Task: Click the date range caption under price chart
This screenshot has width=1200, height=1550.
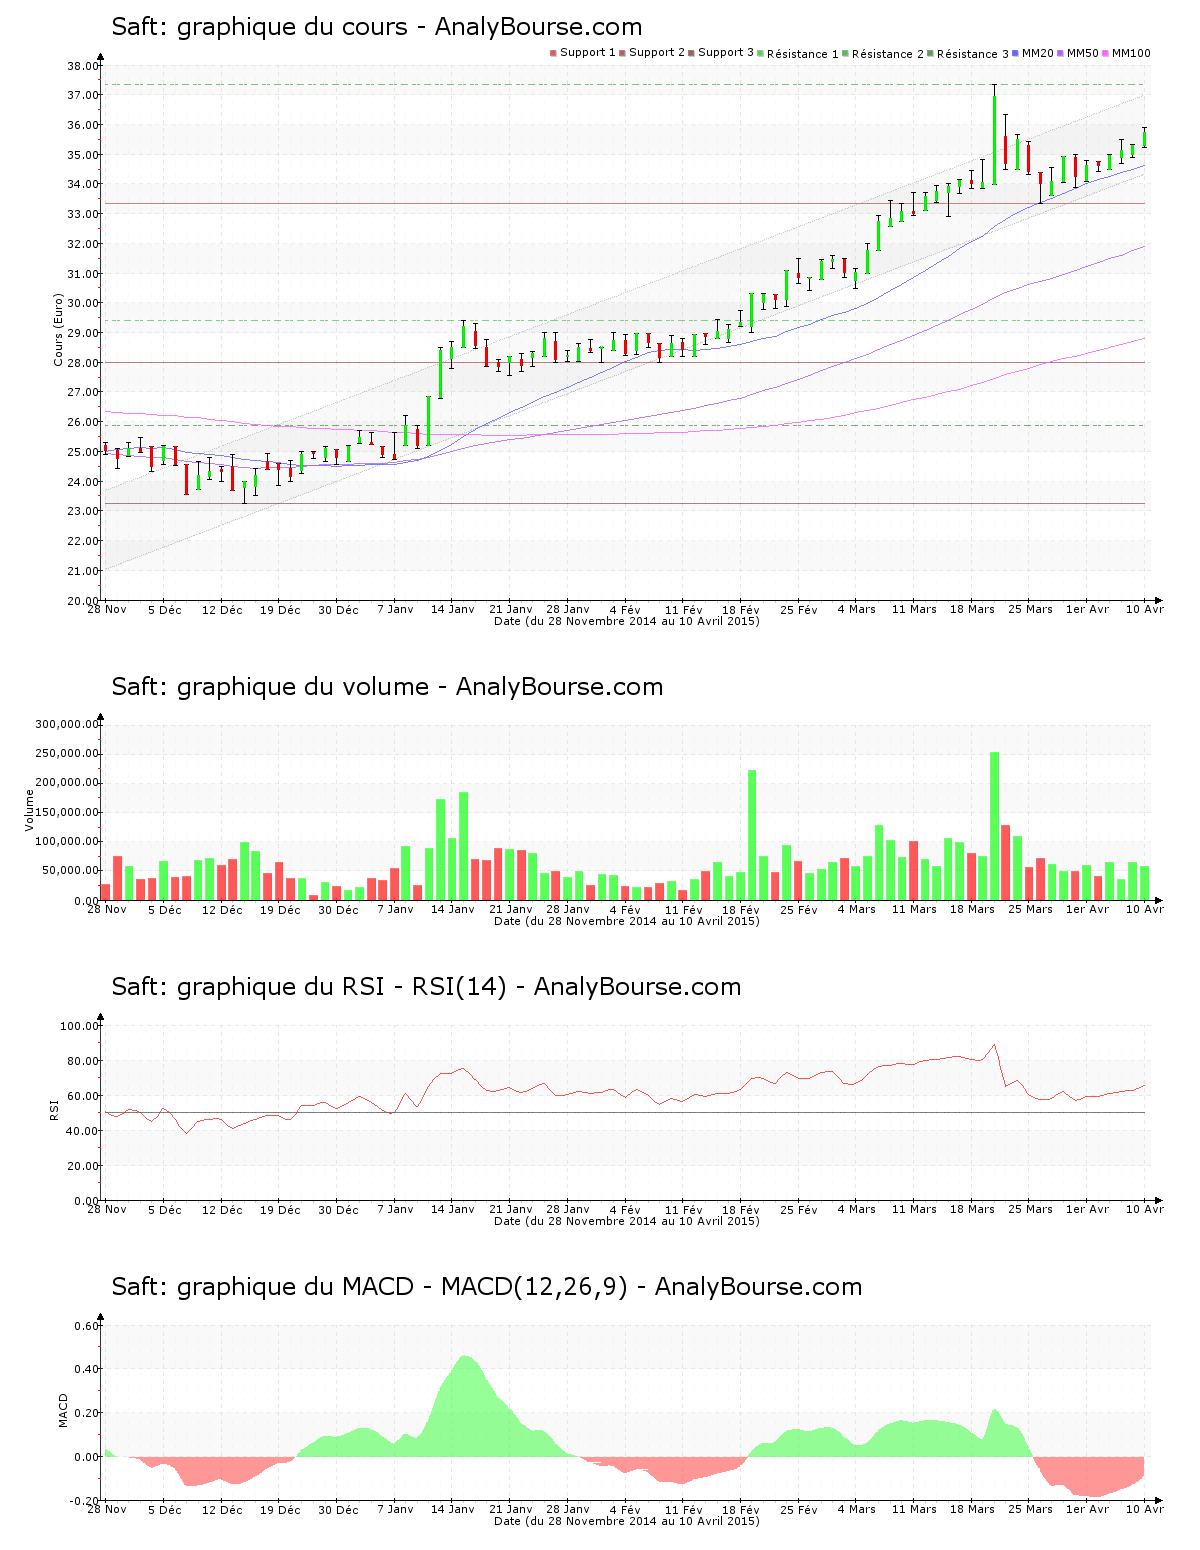Action: (627, 621)
